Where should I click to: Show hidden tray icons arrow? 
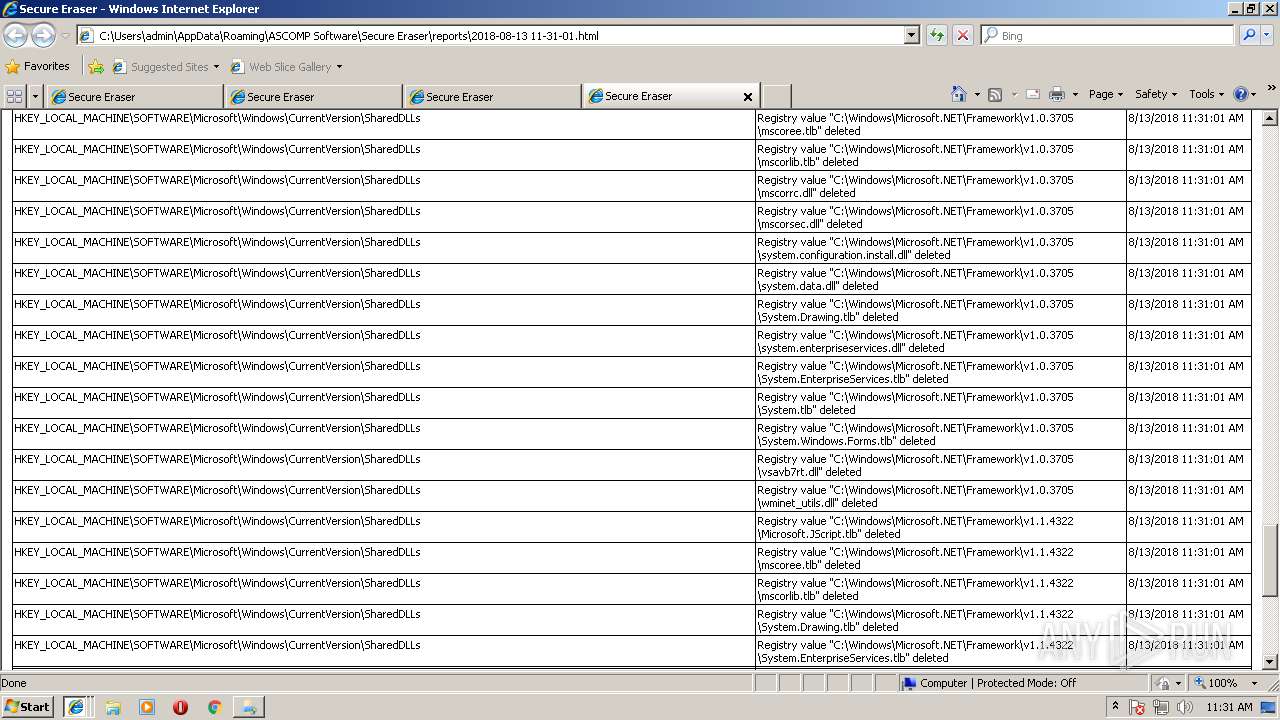click(x=1115, y=707)
